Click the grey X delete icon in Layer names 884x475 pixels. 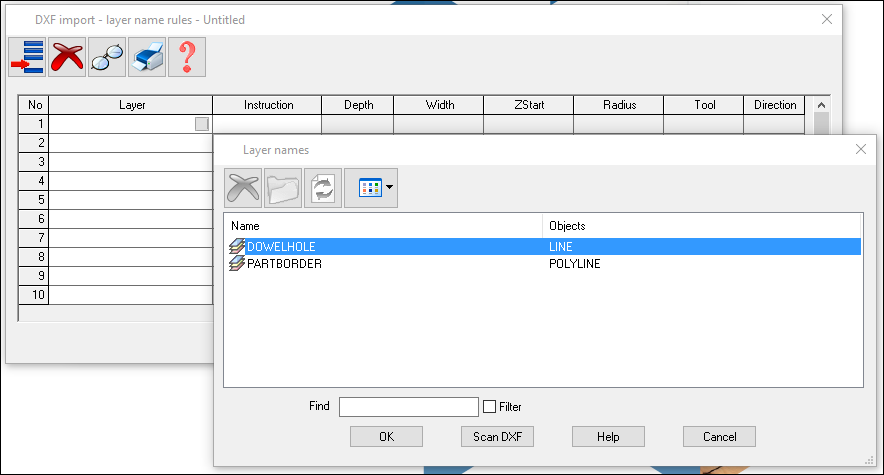pyautogui.click(x=243, y=188)
